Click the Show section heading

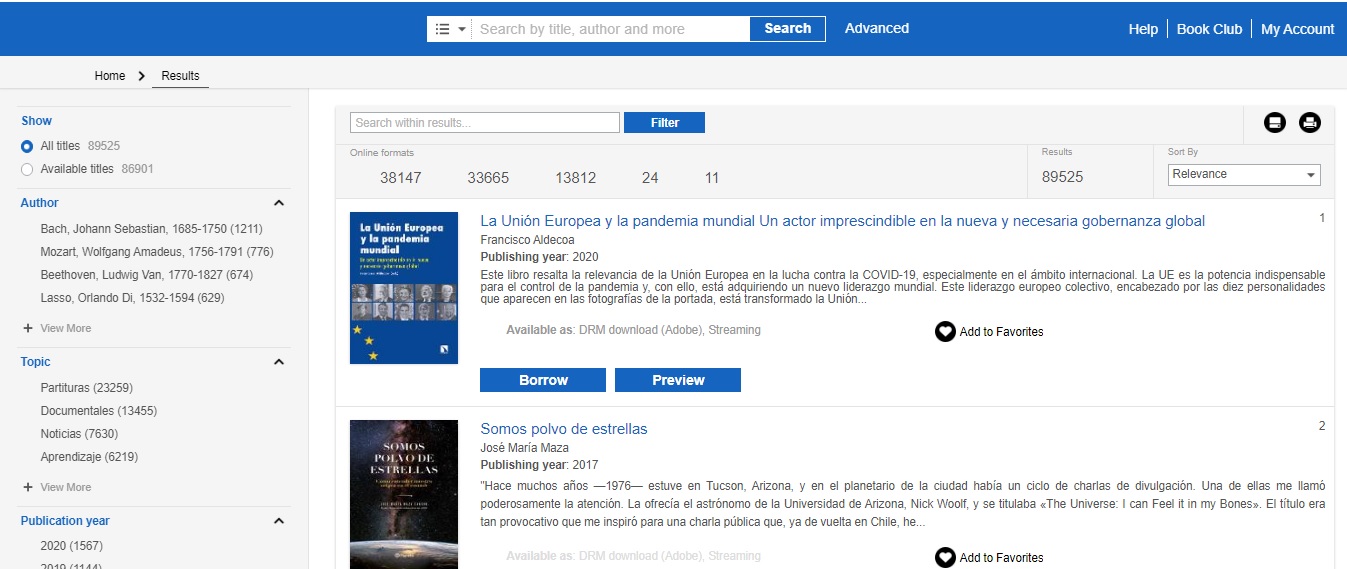coord(36,121)
